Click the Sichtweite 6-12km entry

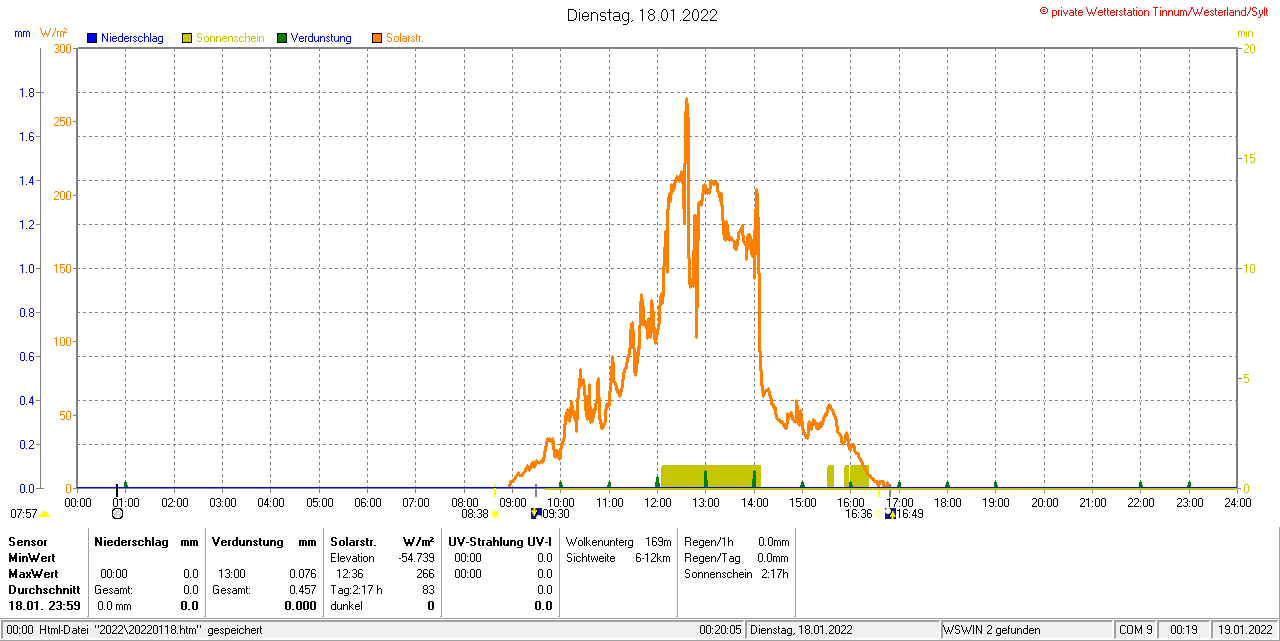point(618,558)
